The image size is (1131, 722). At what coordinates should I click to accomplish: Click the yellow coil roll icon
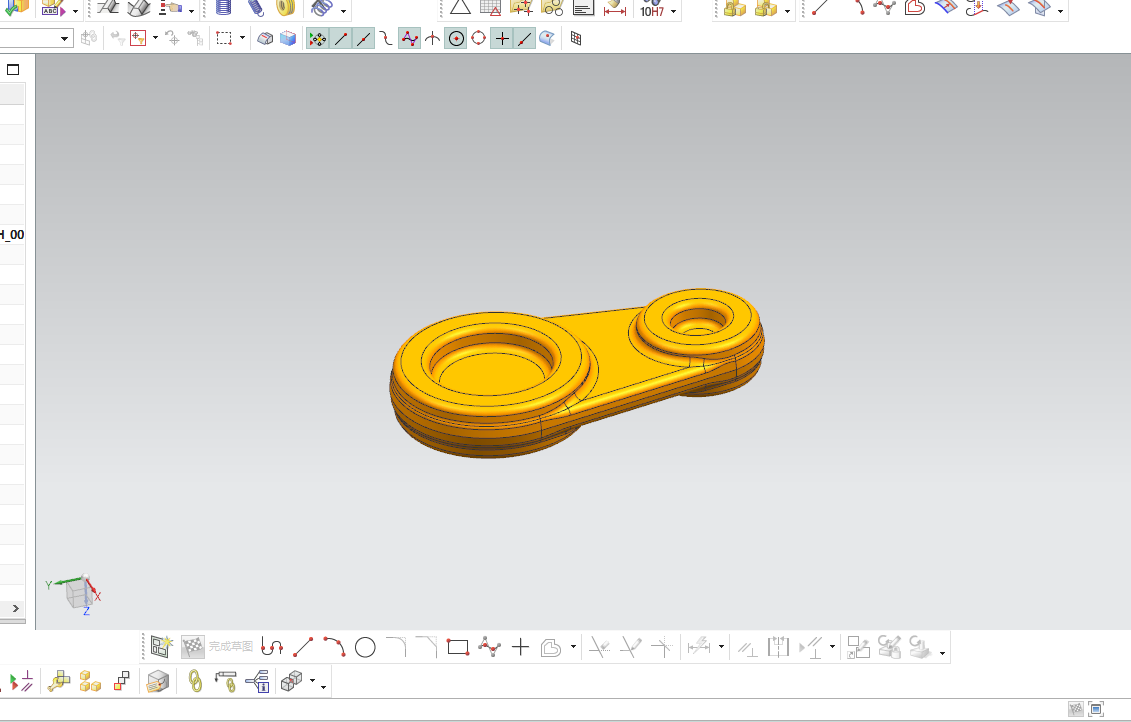point(286,8)
